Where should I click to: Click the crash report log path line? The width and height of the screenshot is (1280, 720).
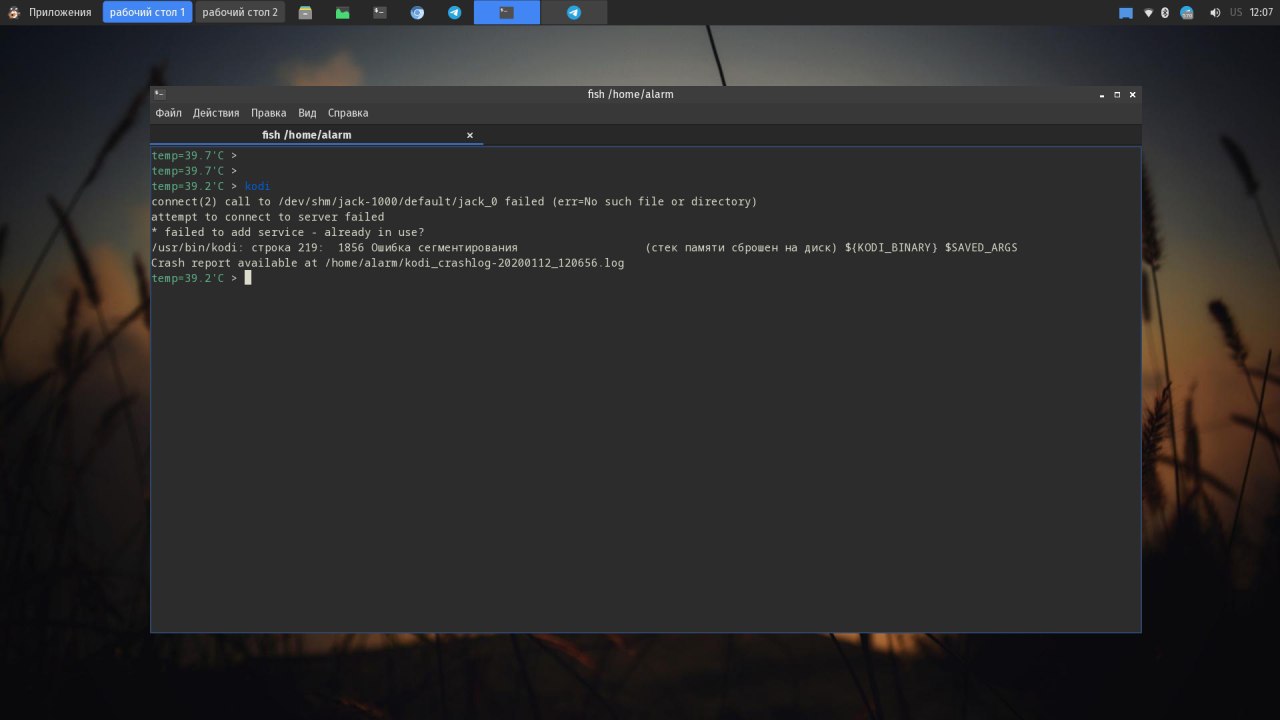tap(387, 263)
